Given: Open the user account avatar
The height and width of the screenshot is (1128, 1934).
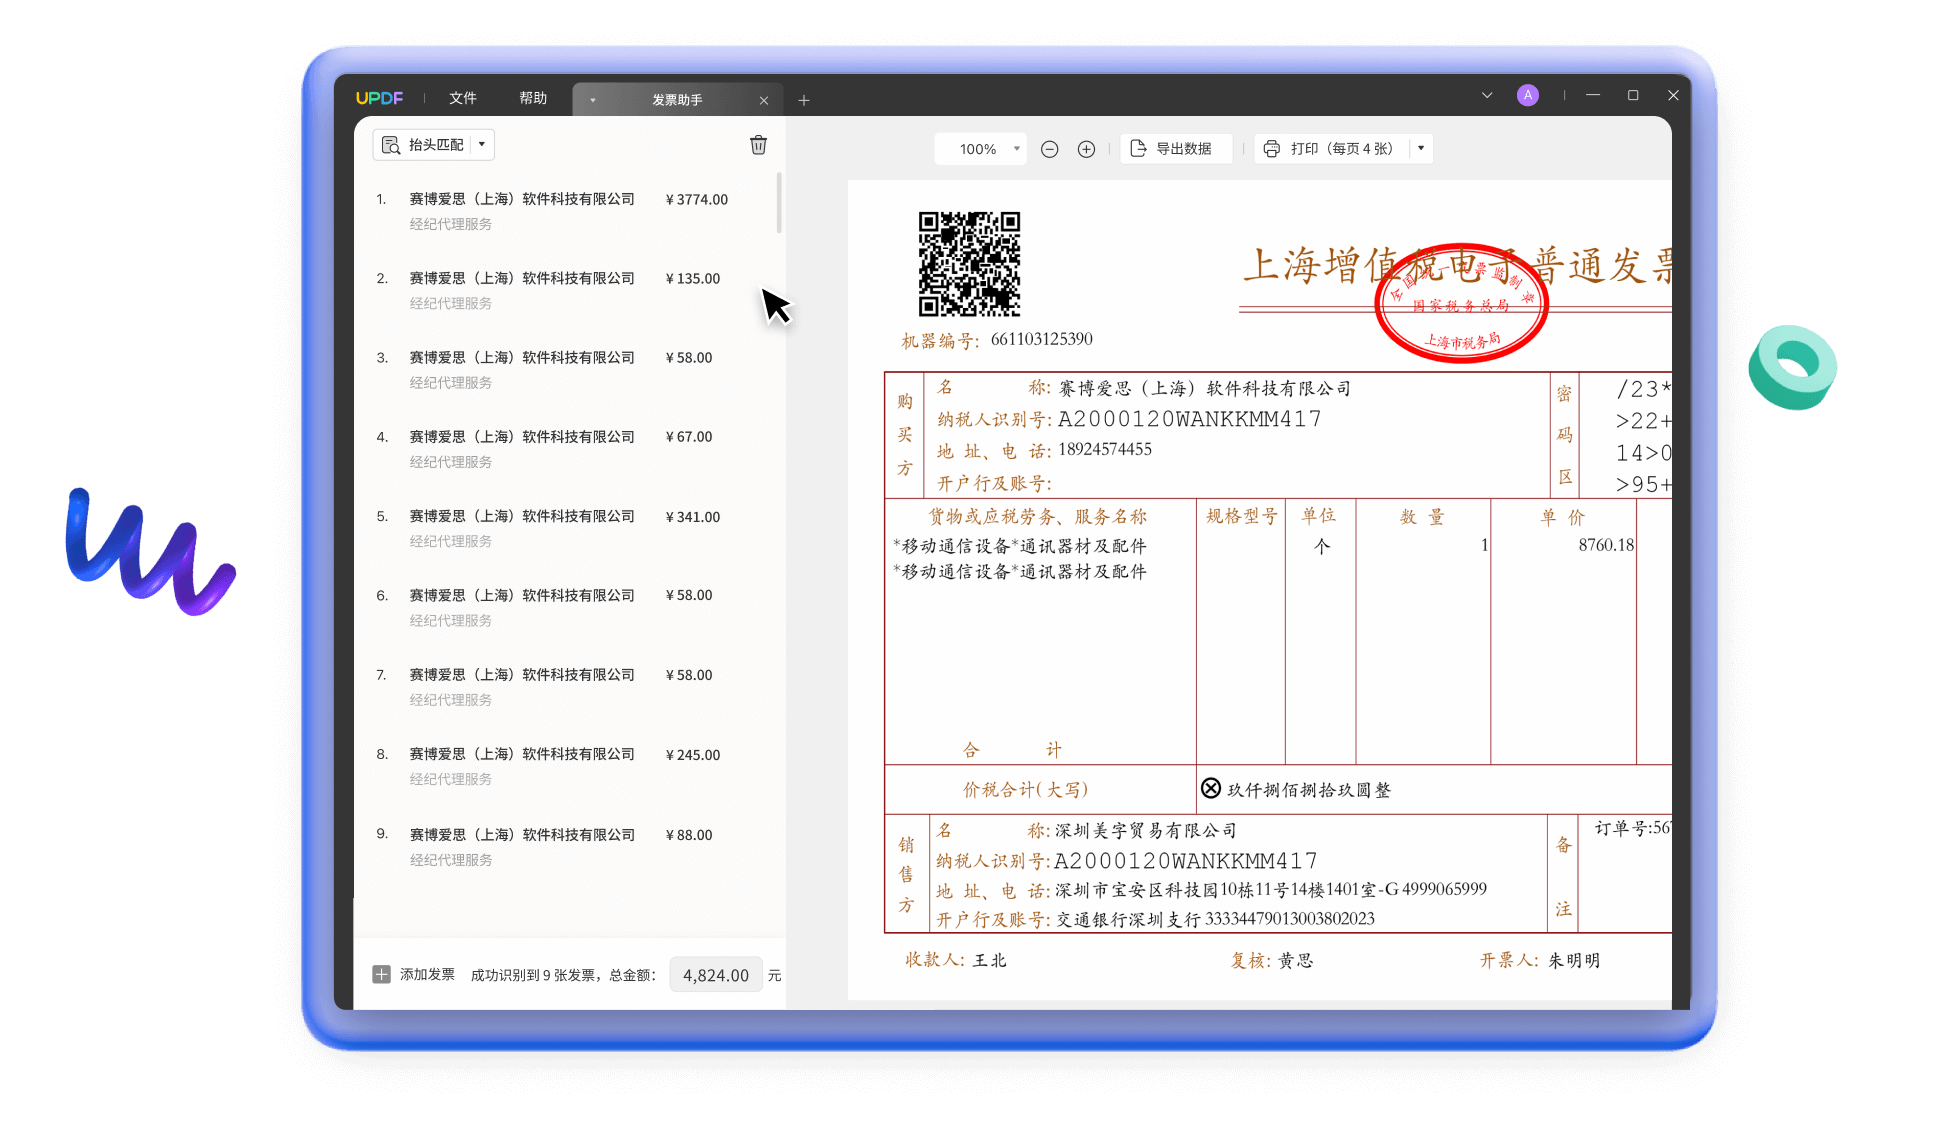Looking at the screenshot, I should coord(1527,95).
